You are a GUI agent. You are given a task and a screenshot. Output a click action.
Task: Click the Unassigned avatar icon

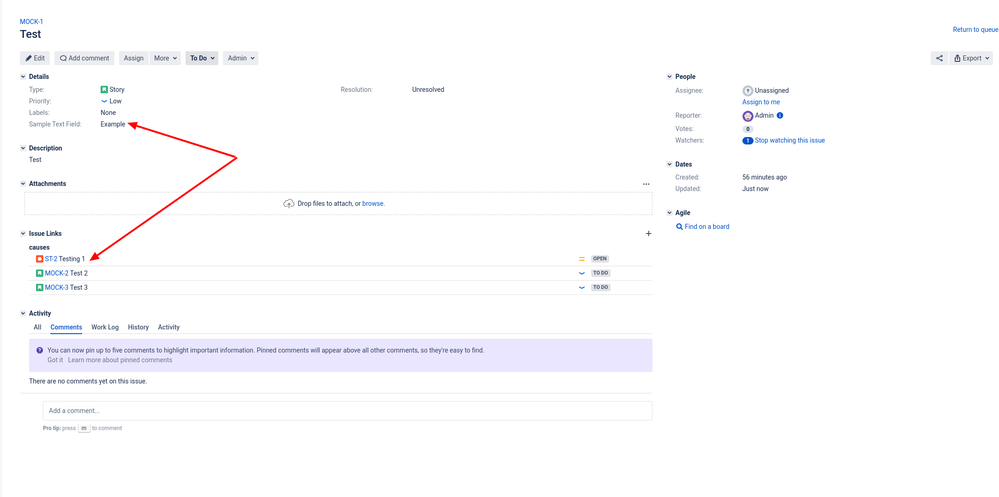pos(747,90)
